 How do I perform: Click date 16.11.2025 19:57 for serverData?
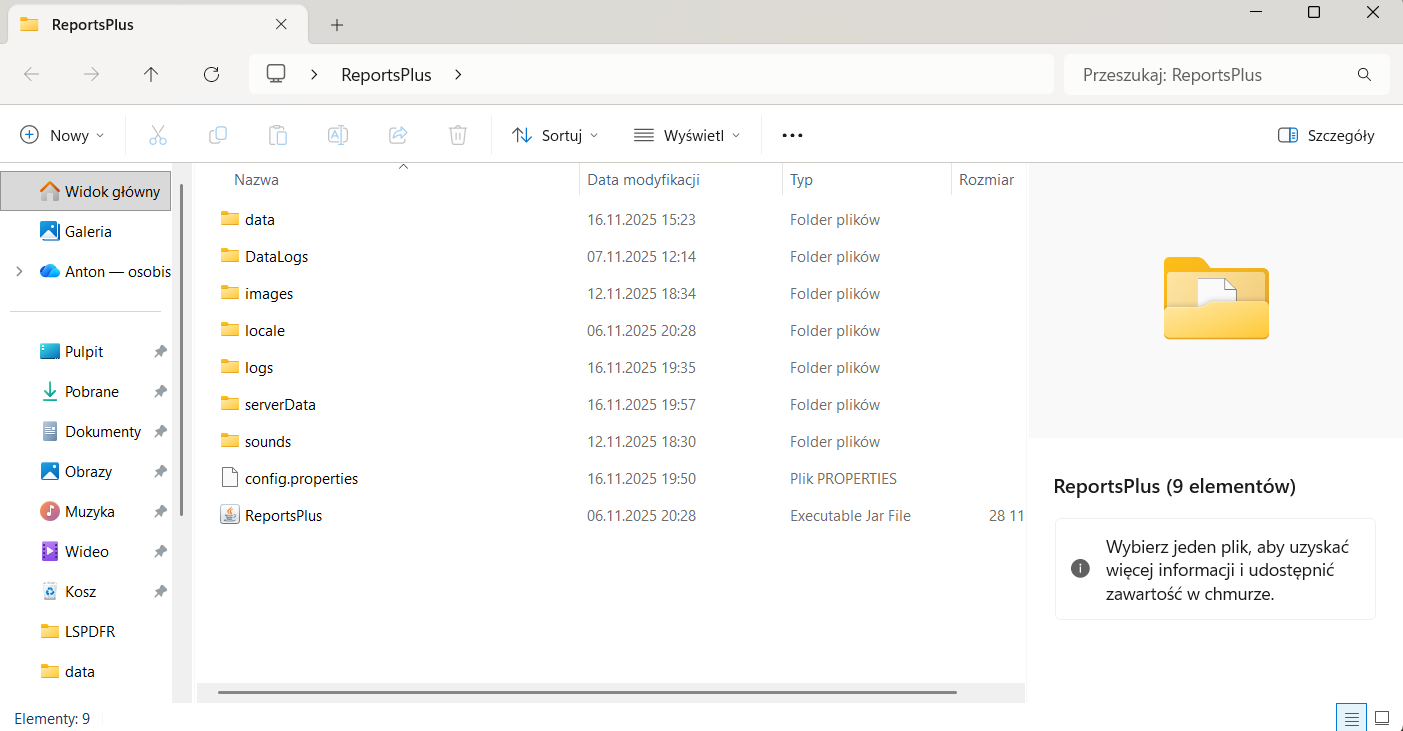641,405
